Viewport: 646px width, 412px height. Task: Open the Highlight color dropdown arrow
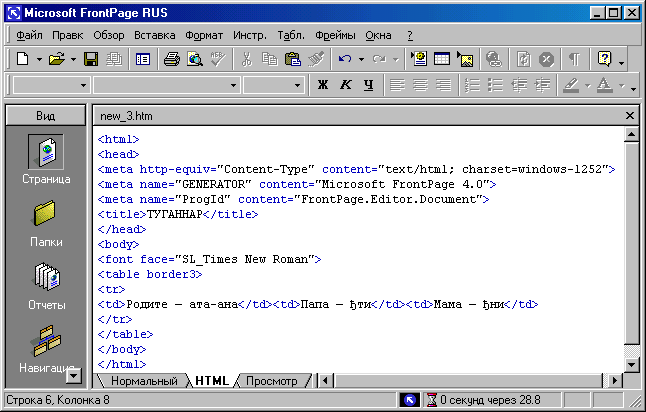click(x=588, y=86)
